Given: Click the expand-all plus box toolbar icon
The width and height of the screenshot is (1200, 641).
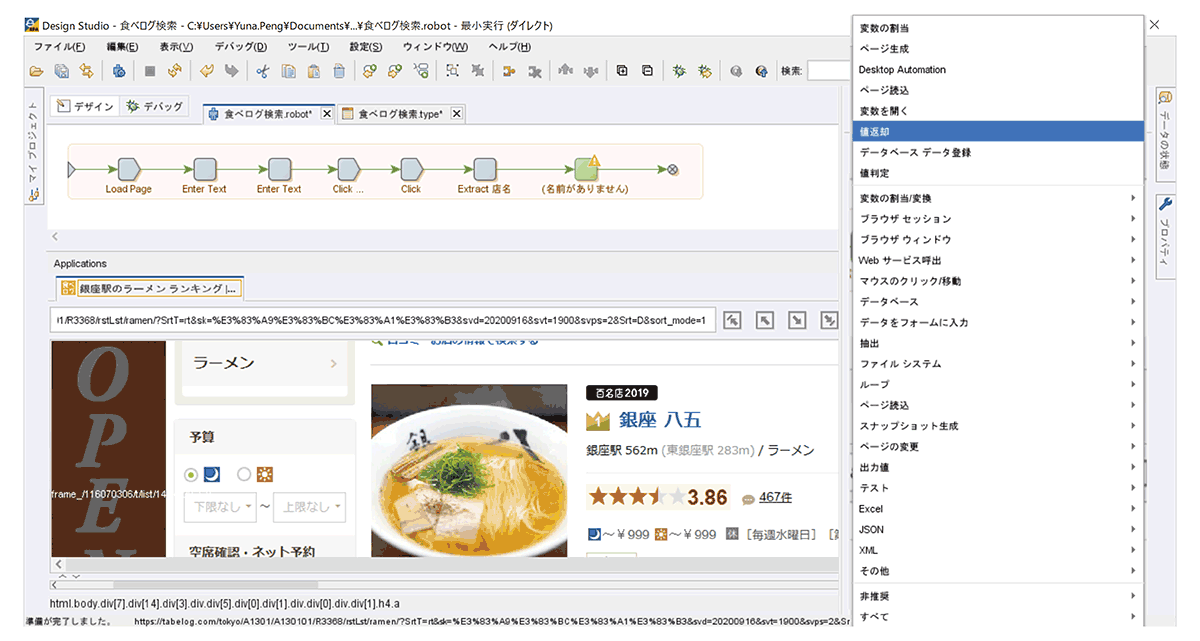Looking at the screenshot, I should (x=622, y=71).
